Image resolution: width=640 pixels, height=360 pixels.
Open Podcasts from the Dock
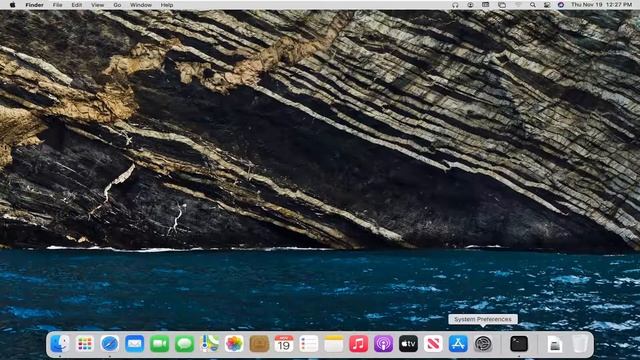point(384,344)
